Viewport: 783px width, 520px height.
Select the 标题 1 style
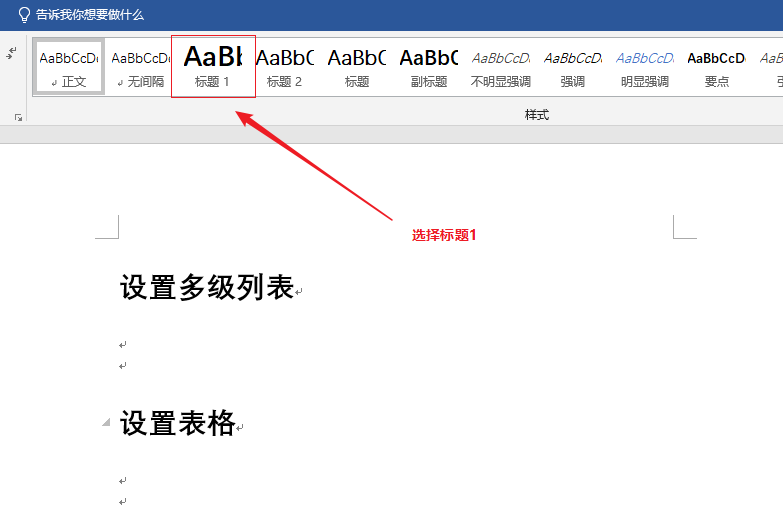(213, 66)
